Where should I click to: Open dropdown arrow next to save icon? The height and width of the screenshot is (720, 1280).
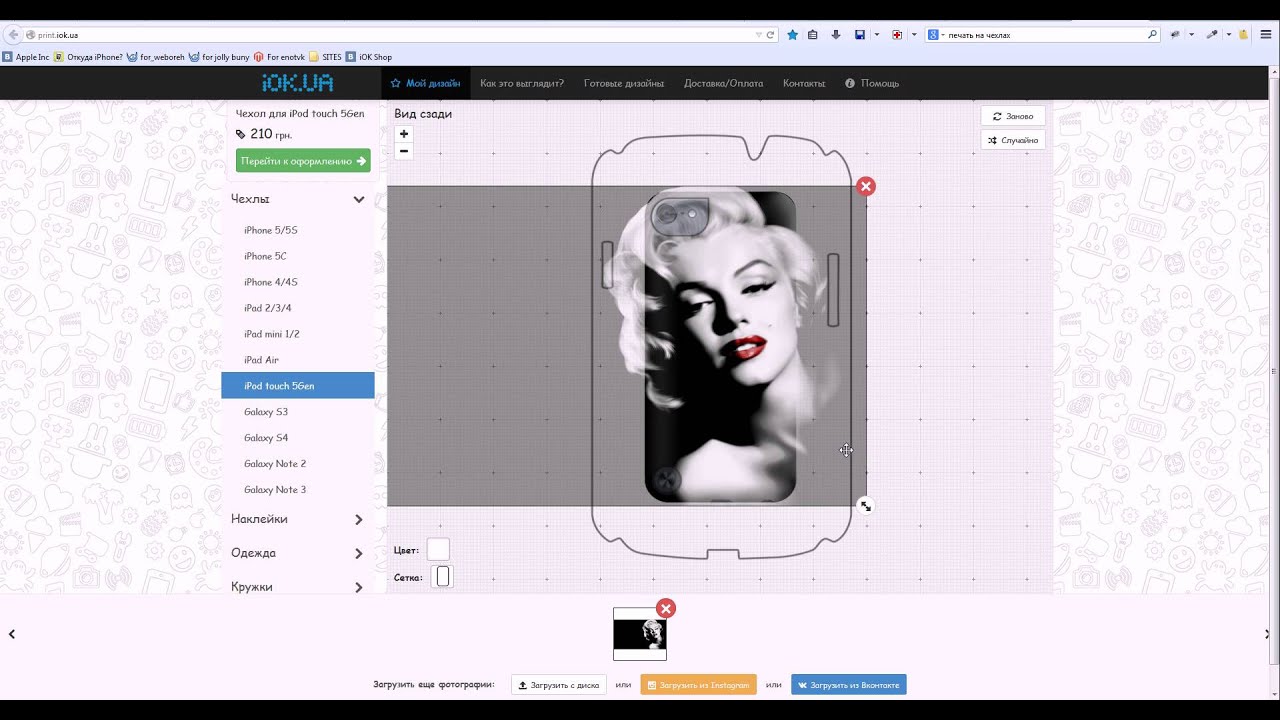[877, 35]
